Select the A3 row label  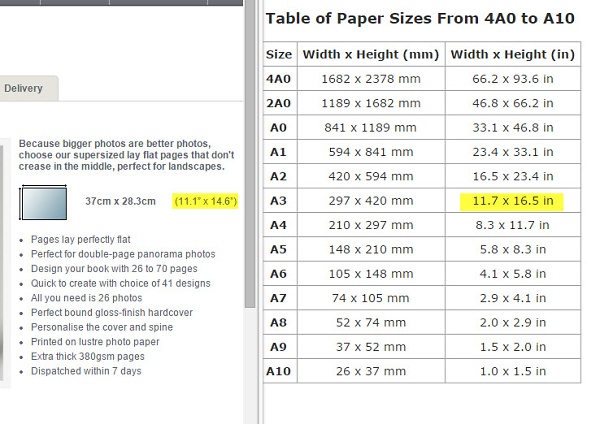[x=279, y=200]
